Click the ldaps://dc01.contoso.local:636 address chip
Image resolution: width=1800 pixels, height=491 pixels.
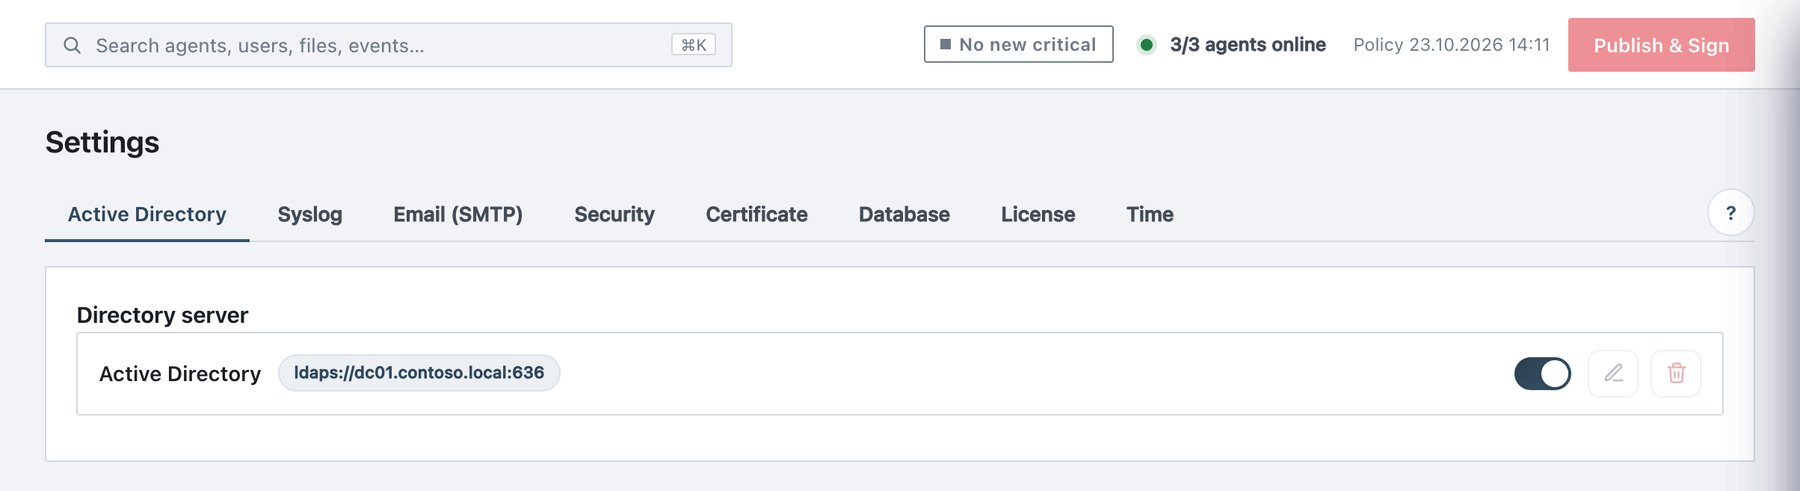pos(419,373)
